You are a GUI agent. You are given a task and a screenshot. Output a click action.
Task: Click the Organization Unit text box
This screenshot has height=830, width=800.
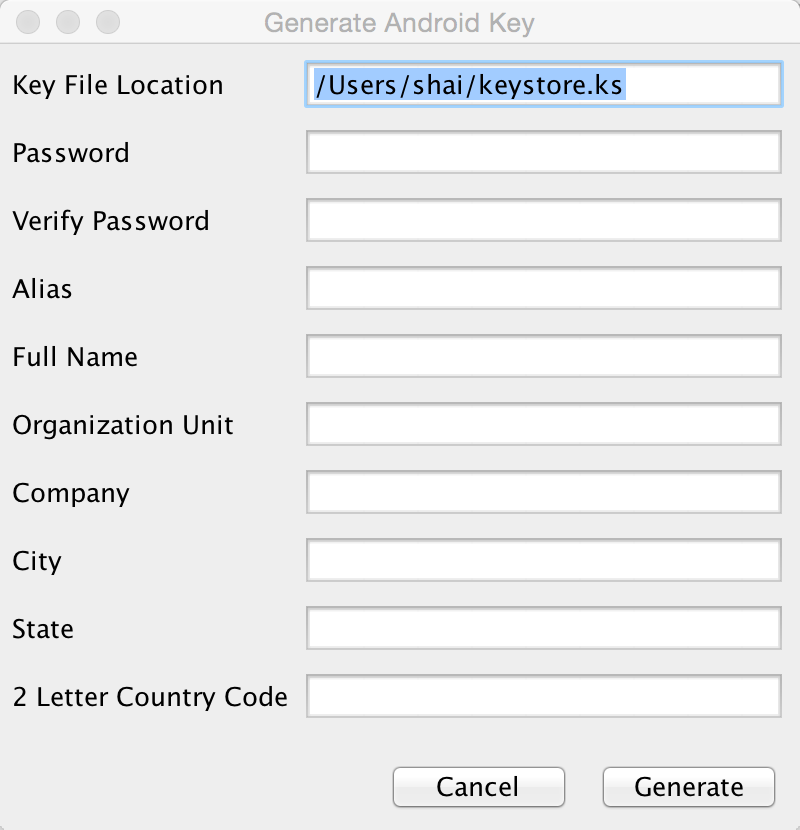point(543,424)
